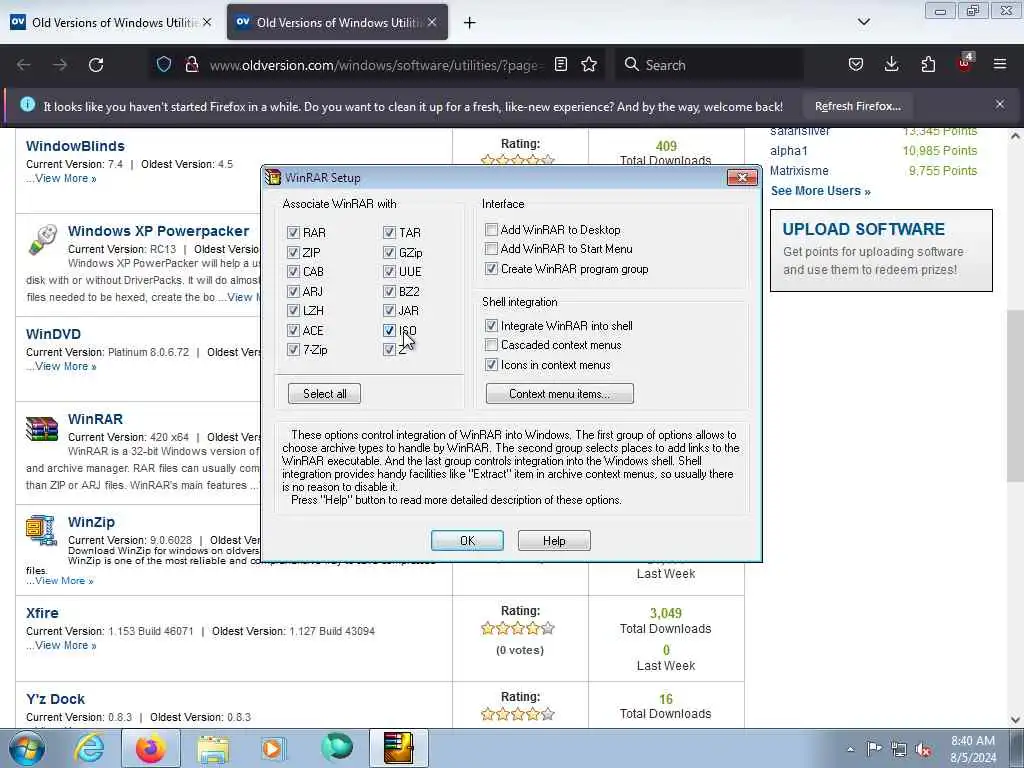Image resolution: width=1024 pixels, height=768 pixels.
Task: Click the page vertical scrollbar thumb
Action: (x=1014, y=395)
